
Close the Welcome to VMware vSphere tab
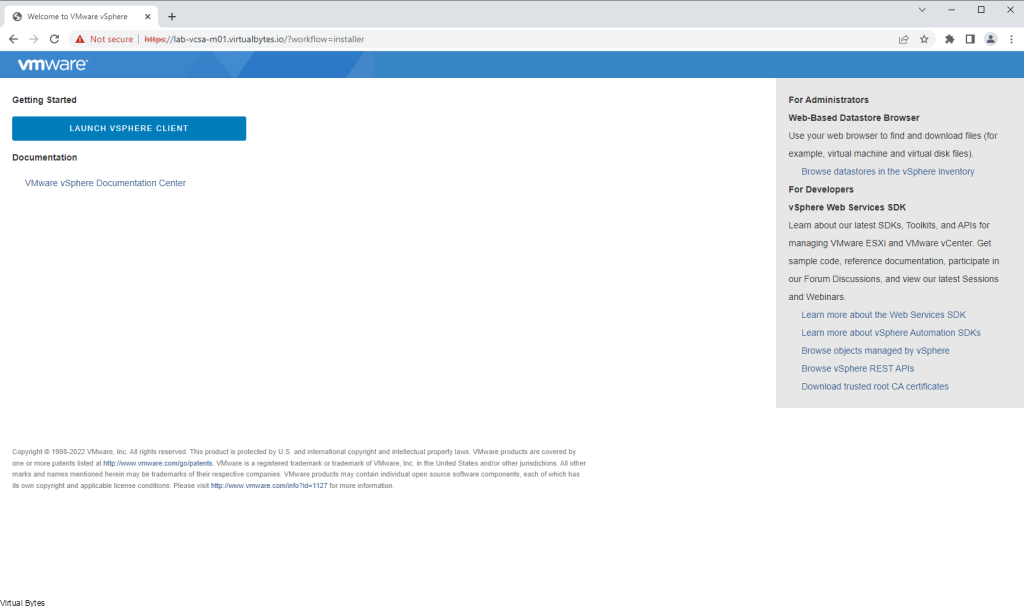coord(149,16)
